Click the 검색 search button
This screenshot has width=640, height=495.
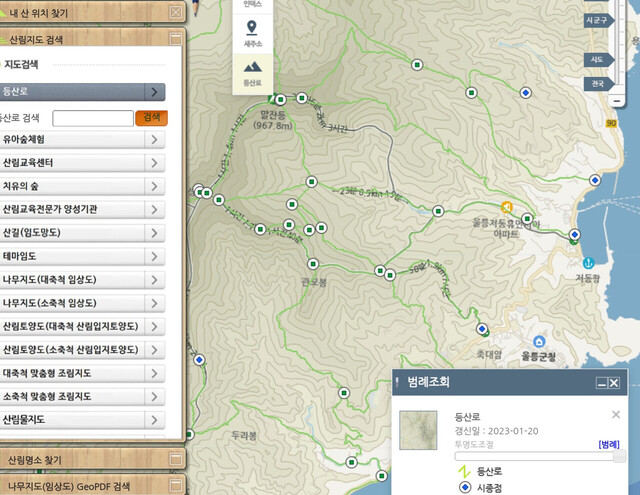pos(151,118)
